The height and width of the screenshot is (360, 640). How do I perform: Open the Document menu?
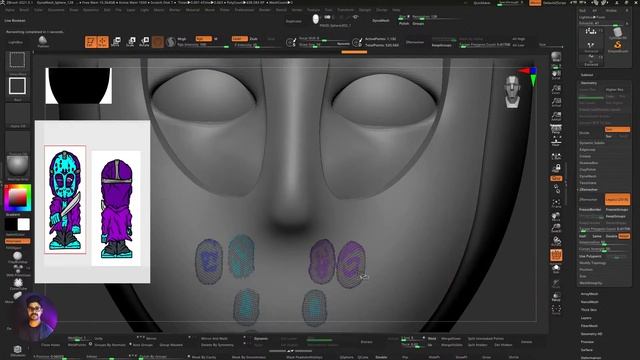[x=56, y=10]
